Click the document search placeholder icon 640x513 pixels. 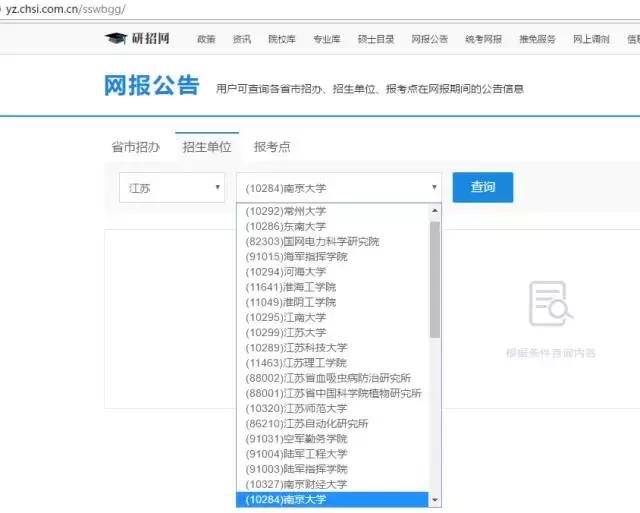[550, 303]
